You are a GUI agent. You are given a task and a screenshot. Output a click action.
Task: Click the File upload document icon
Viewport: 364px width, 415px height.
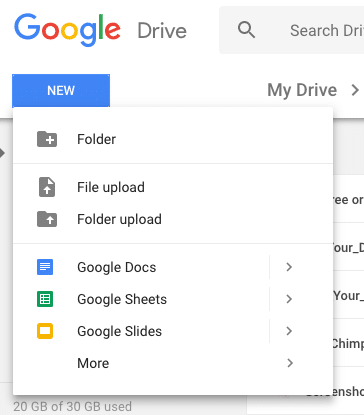47,187
